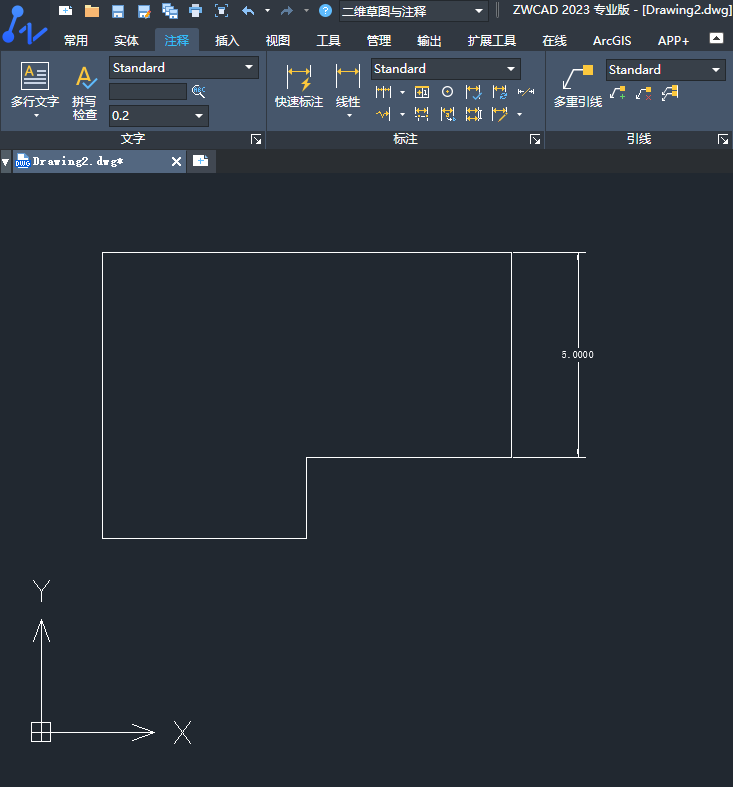The height and width of the screenshot is (787, 733).
Task: Click the redo arrow icon
Action: click(x=287, y=11)
